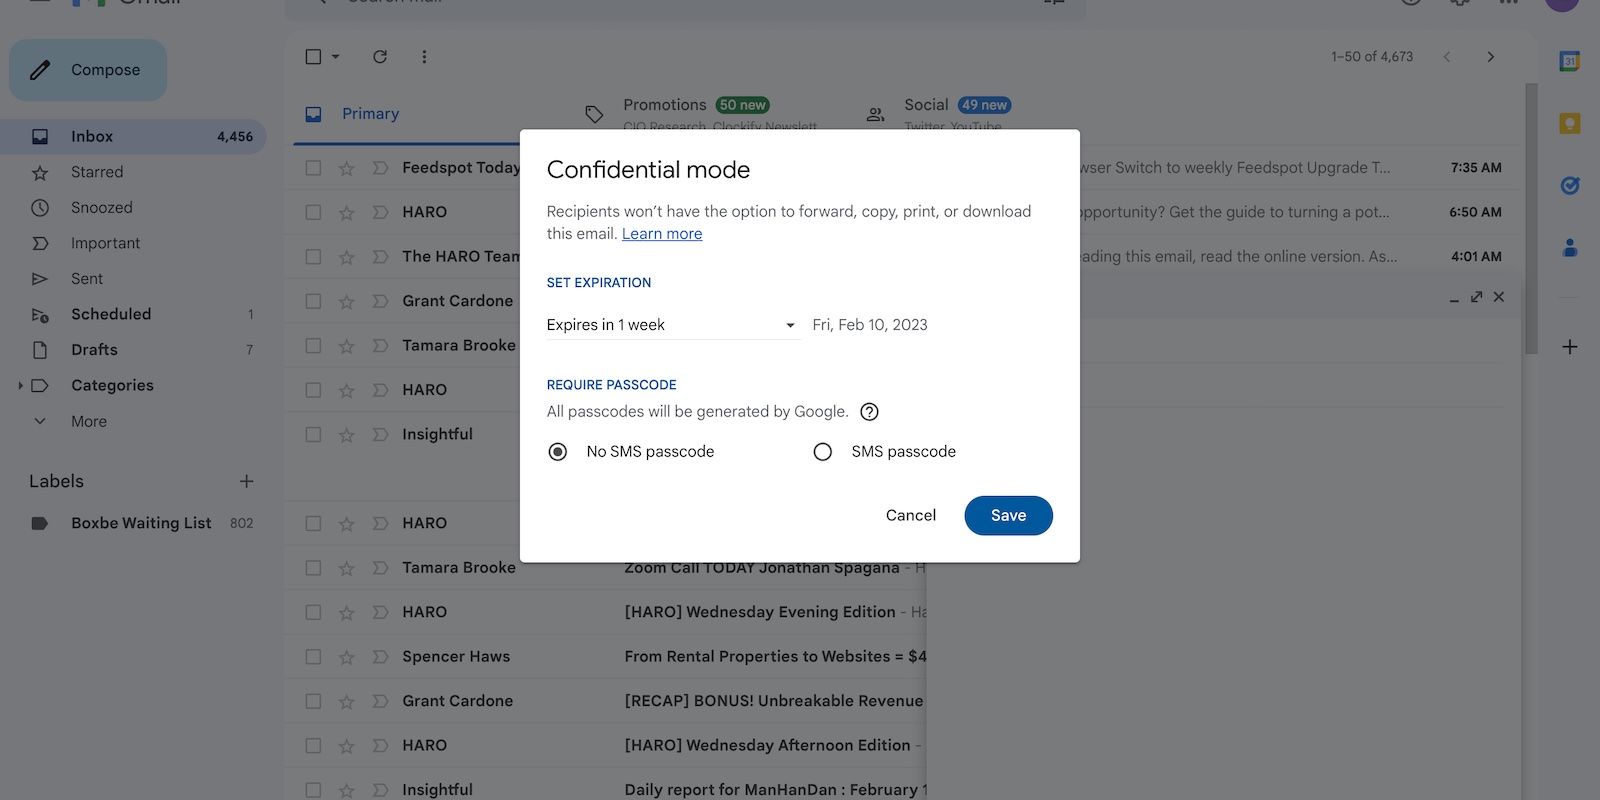
Task: Tick the Tamara Brooke Zoom Call email checkbox
Action: click(x=313, y=568)
